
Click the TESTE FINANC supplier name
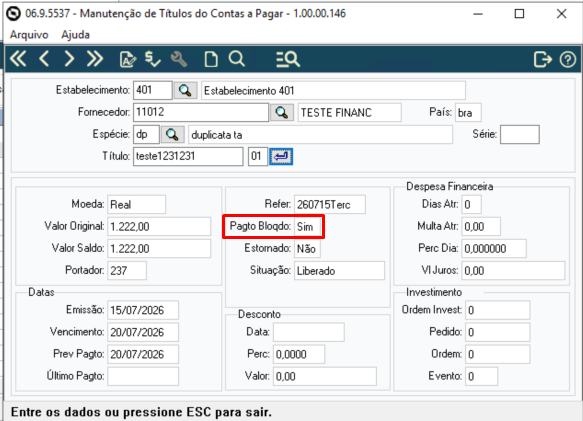pyautogui.click(x=350, y=112)
